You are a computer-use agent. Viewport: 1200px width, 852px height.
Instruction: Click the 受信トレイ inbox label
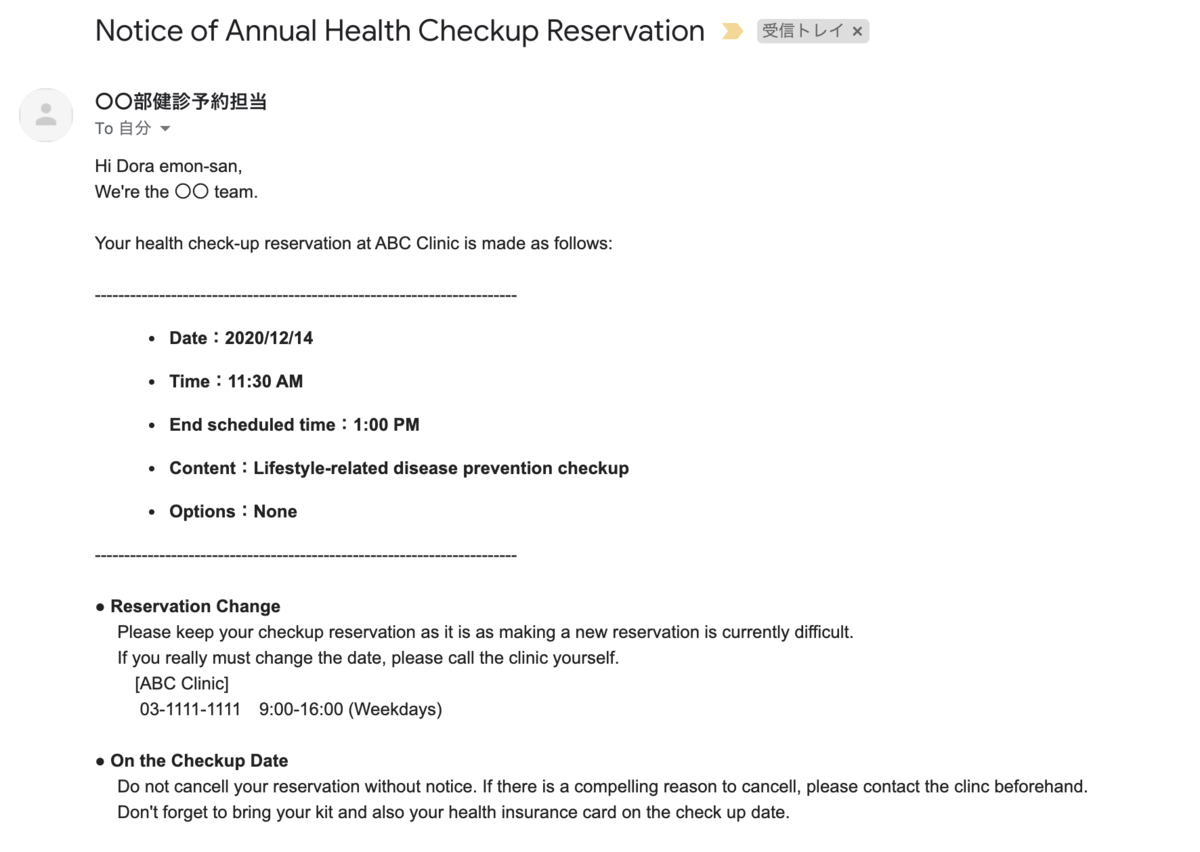pos(803,32)
